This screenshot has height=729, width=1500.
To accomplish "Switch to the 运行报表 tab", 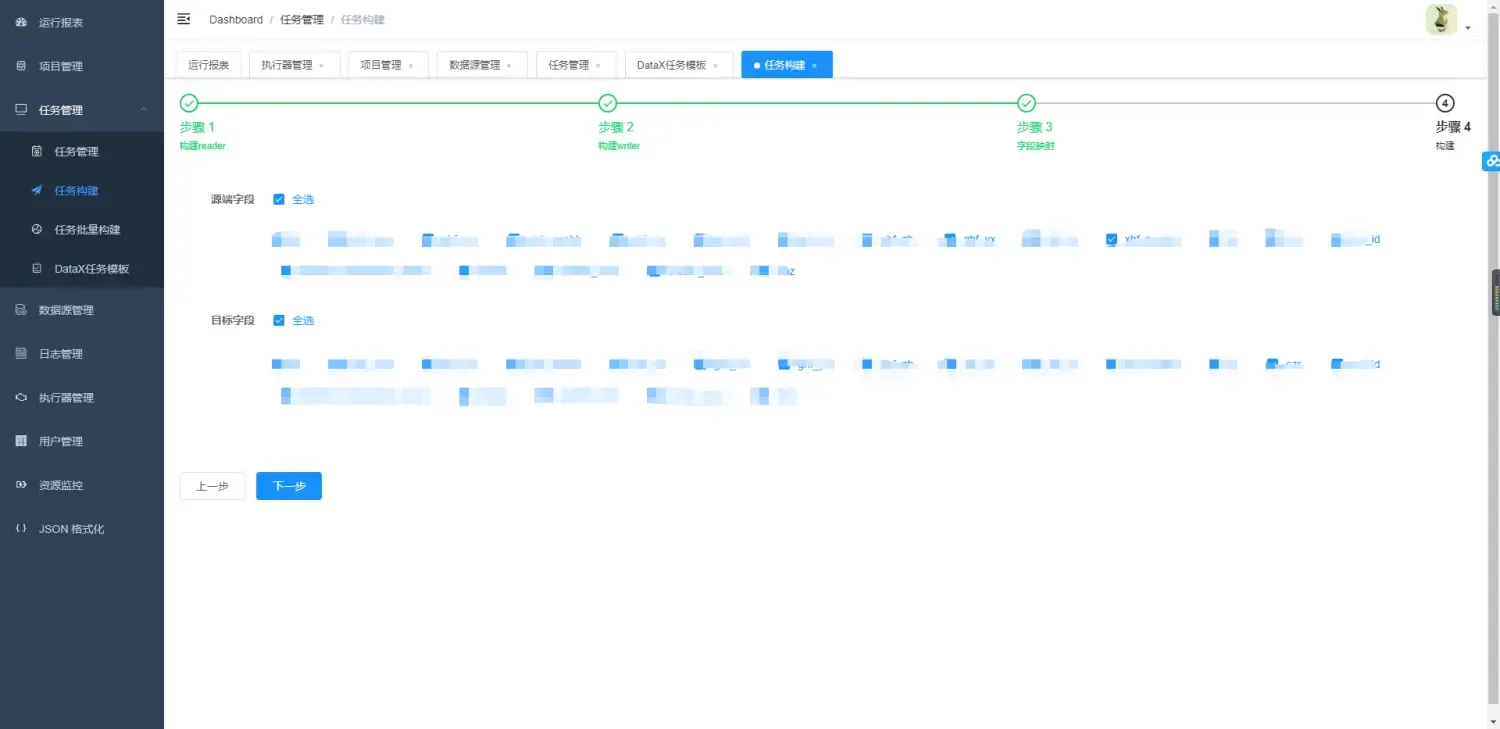I will [x=208, y=64].
